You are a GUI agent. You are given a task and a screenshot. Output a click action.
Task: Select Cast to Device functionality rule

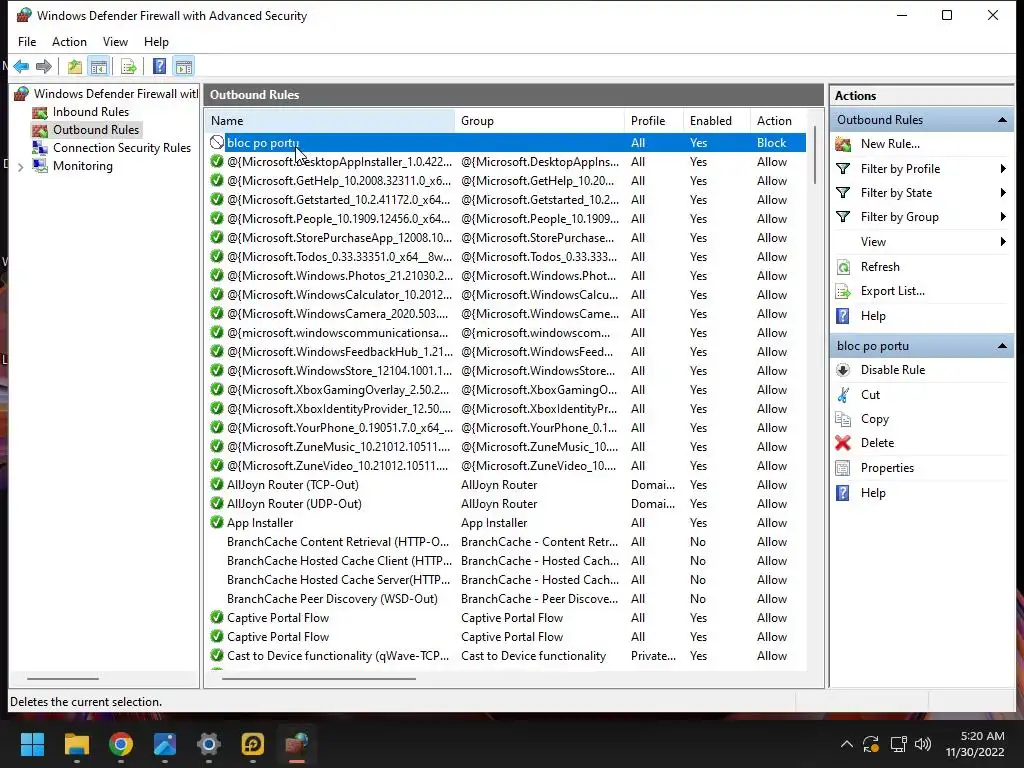[506, 656]
